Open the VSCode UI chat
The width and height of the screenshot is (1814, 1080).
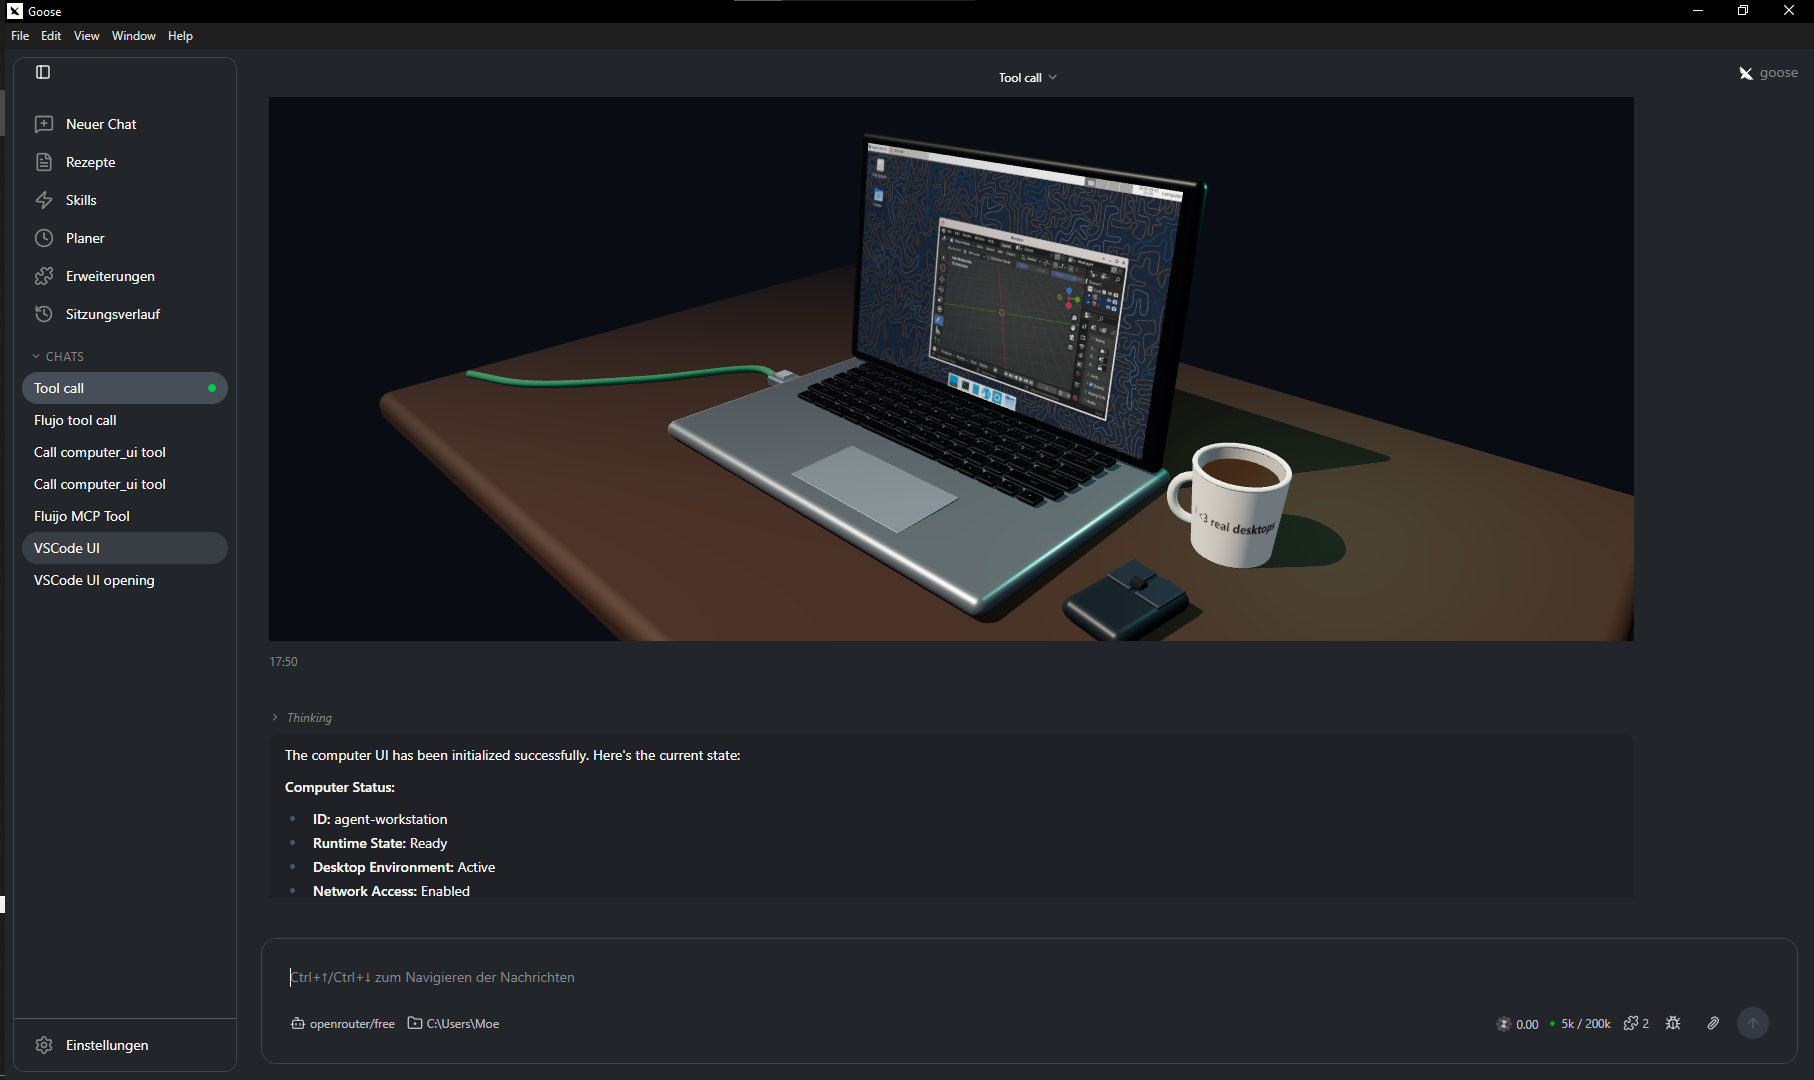pyautogui.click(x=125, y=548)
